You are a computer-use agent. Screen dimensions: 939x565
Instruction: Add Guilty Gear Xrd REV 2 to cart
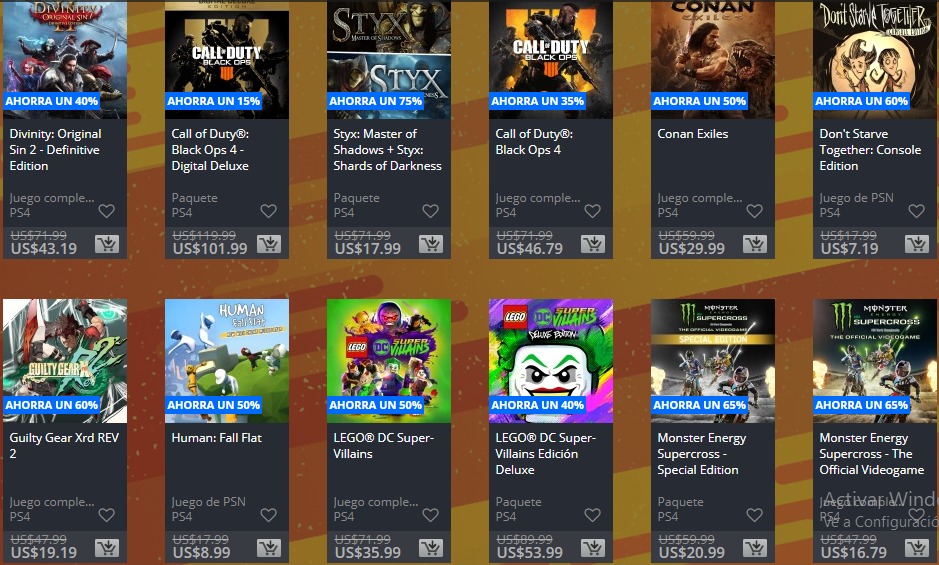point(107,548)
